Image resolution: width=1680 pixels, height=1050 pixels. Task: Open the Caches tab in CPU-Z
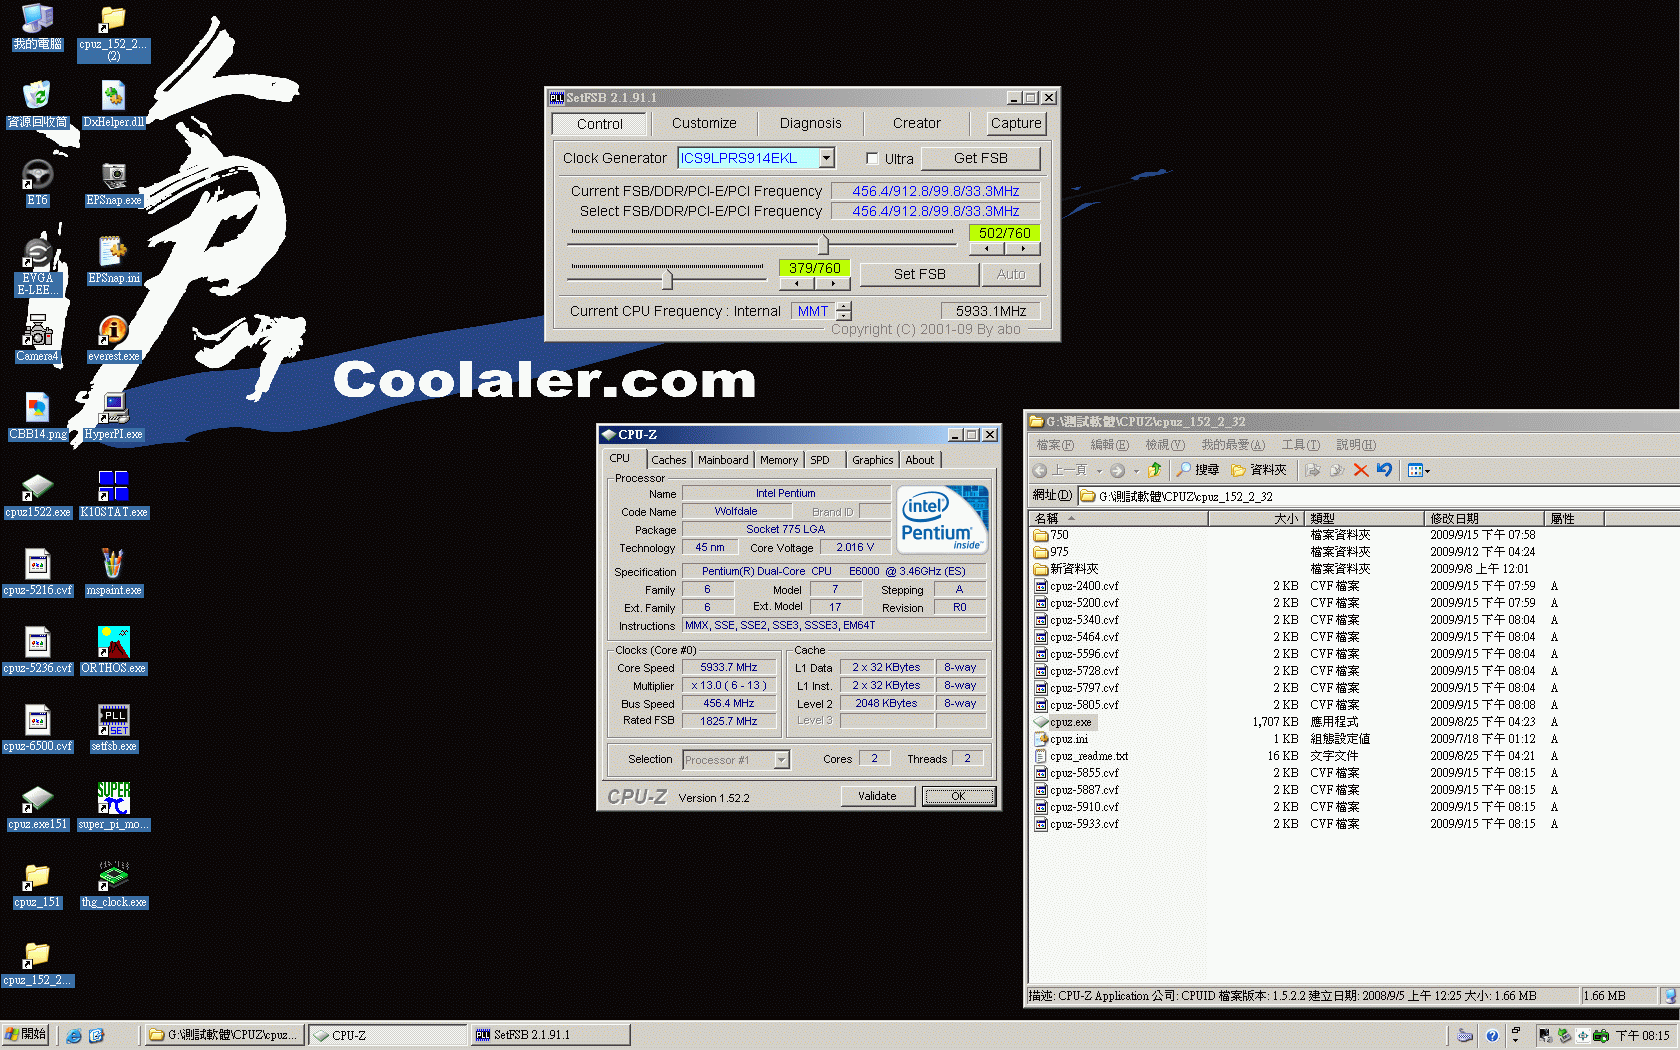669,460
